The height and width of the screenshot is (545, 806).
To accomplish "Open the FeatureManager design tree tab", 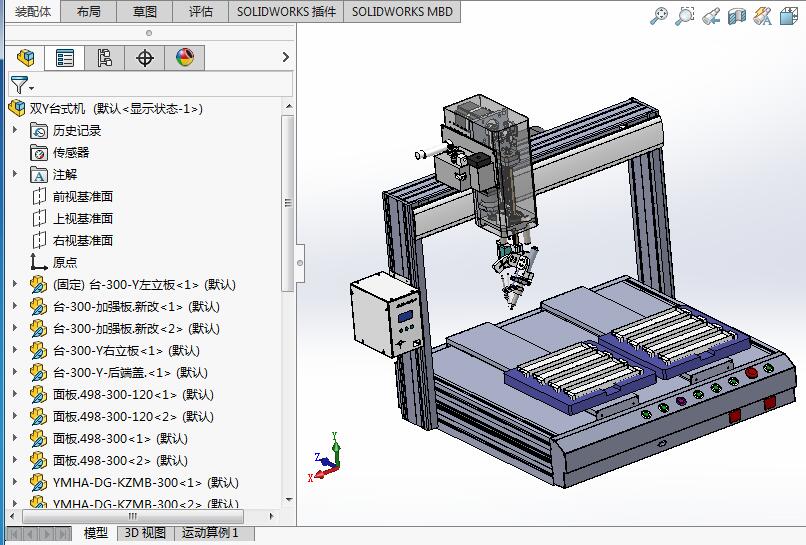I will 25,58.
